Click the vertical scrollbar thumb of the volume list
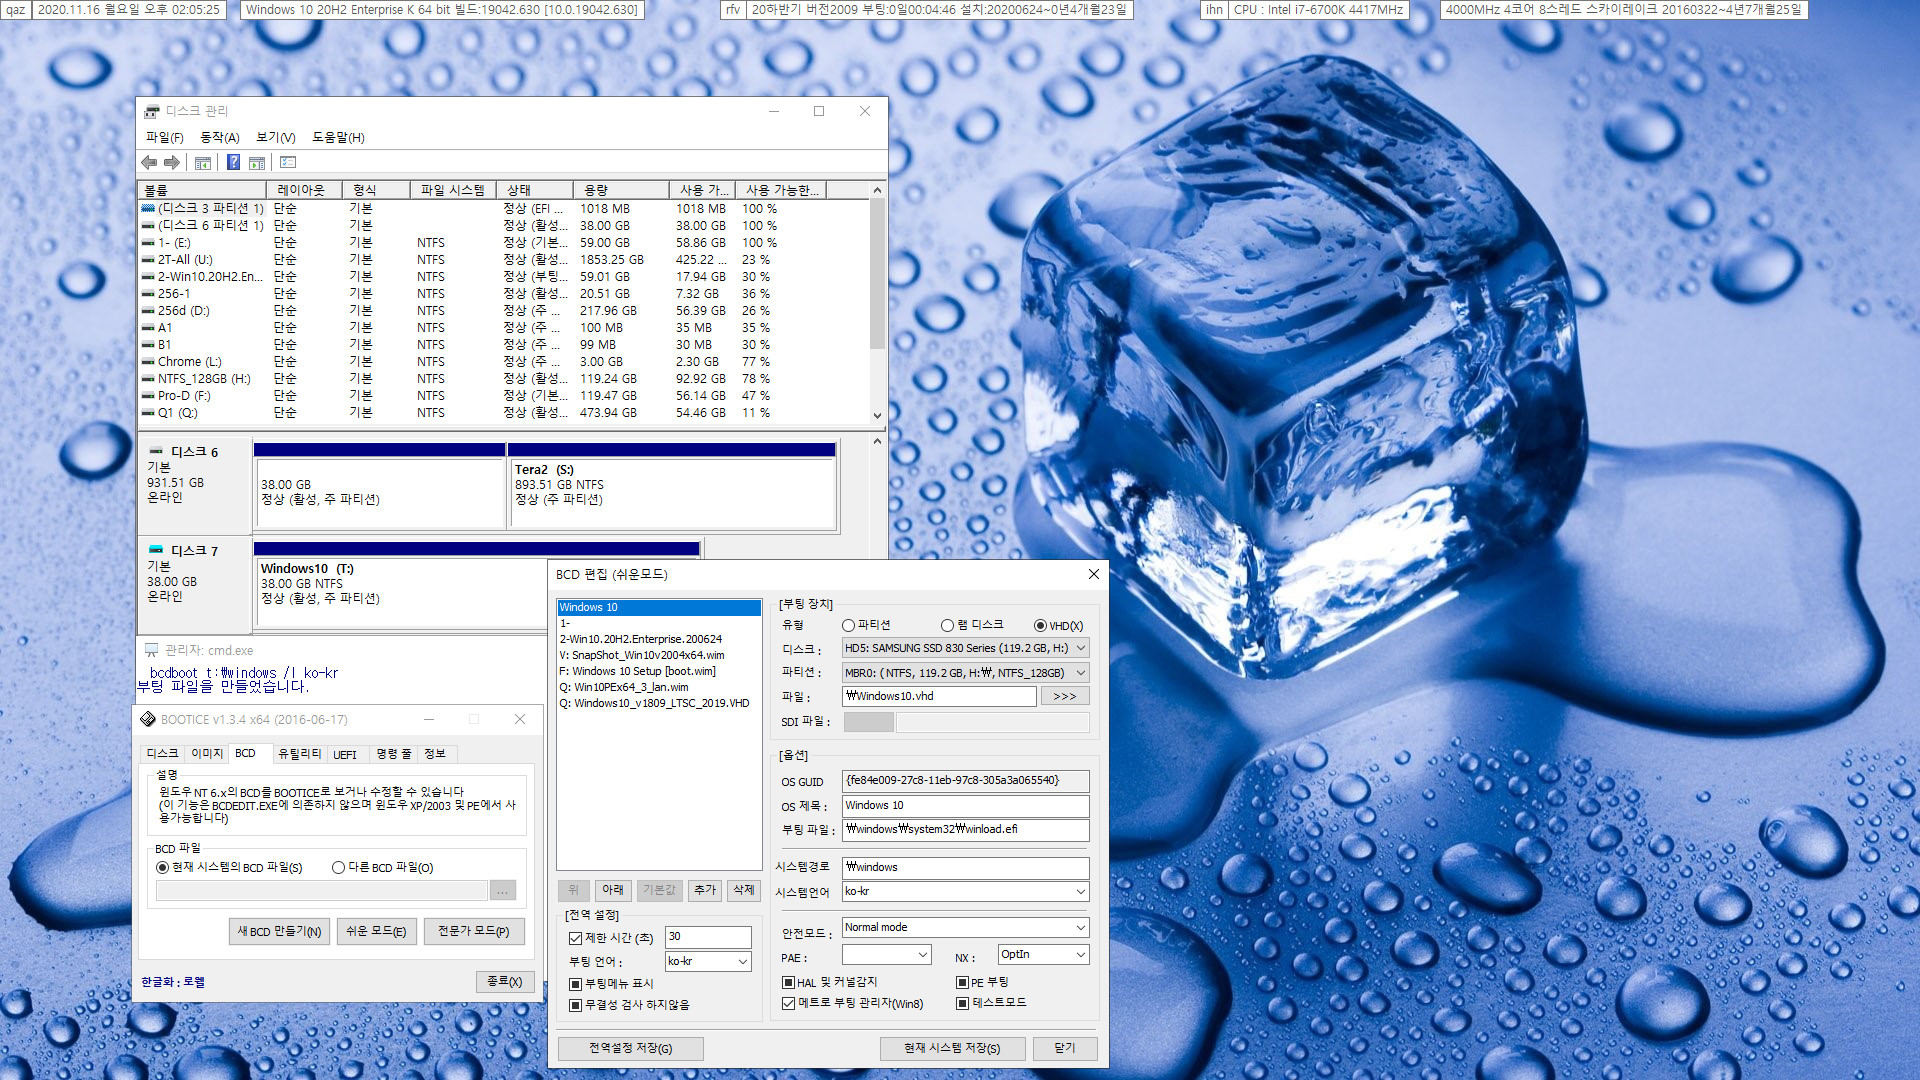This screenshot has height=1080, width=1920. pyautogui.click(x=877, y=272)
